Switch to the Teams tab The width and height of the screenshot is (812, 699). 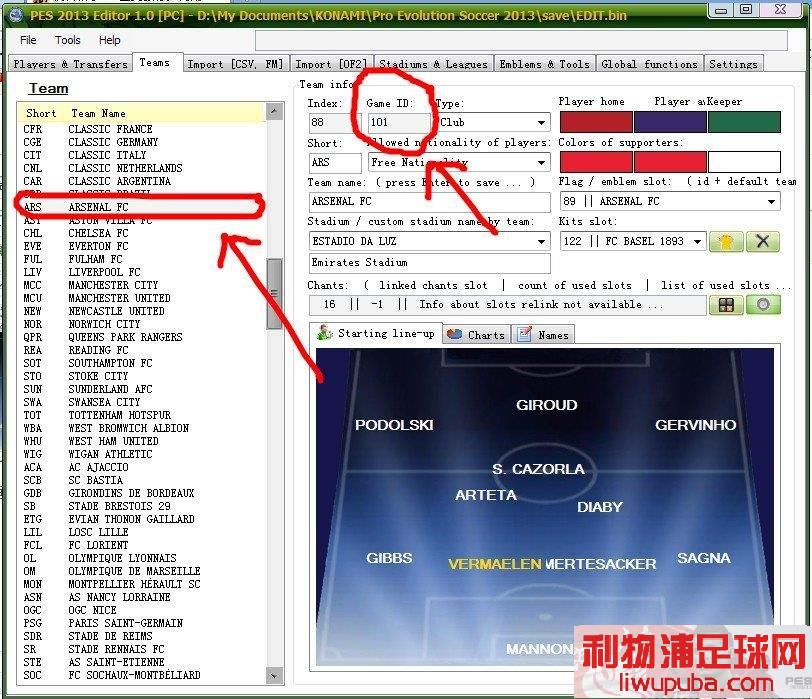click(x=155, y=62)
